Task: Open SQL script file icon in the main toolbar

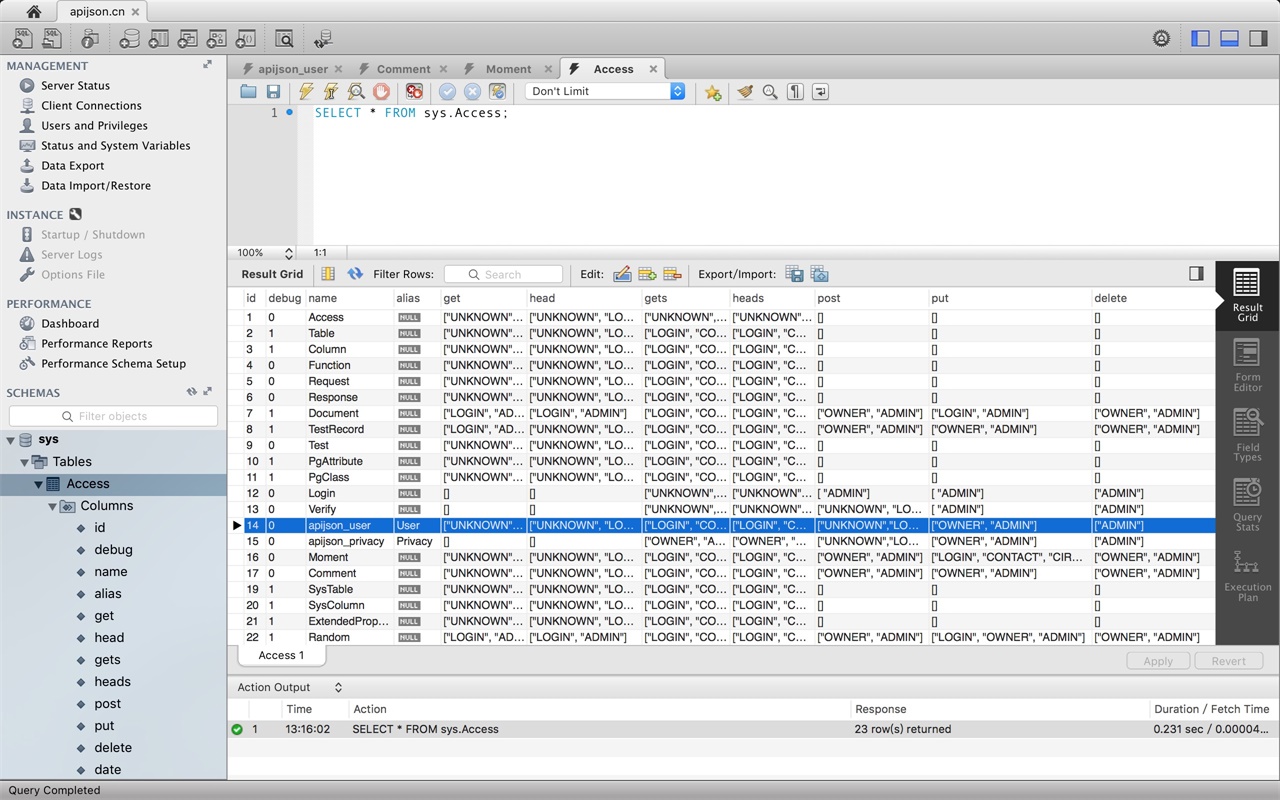Action: coord(53,39)
